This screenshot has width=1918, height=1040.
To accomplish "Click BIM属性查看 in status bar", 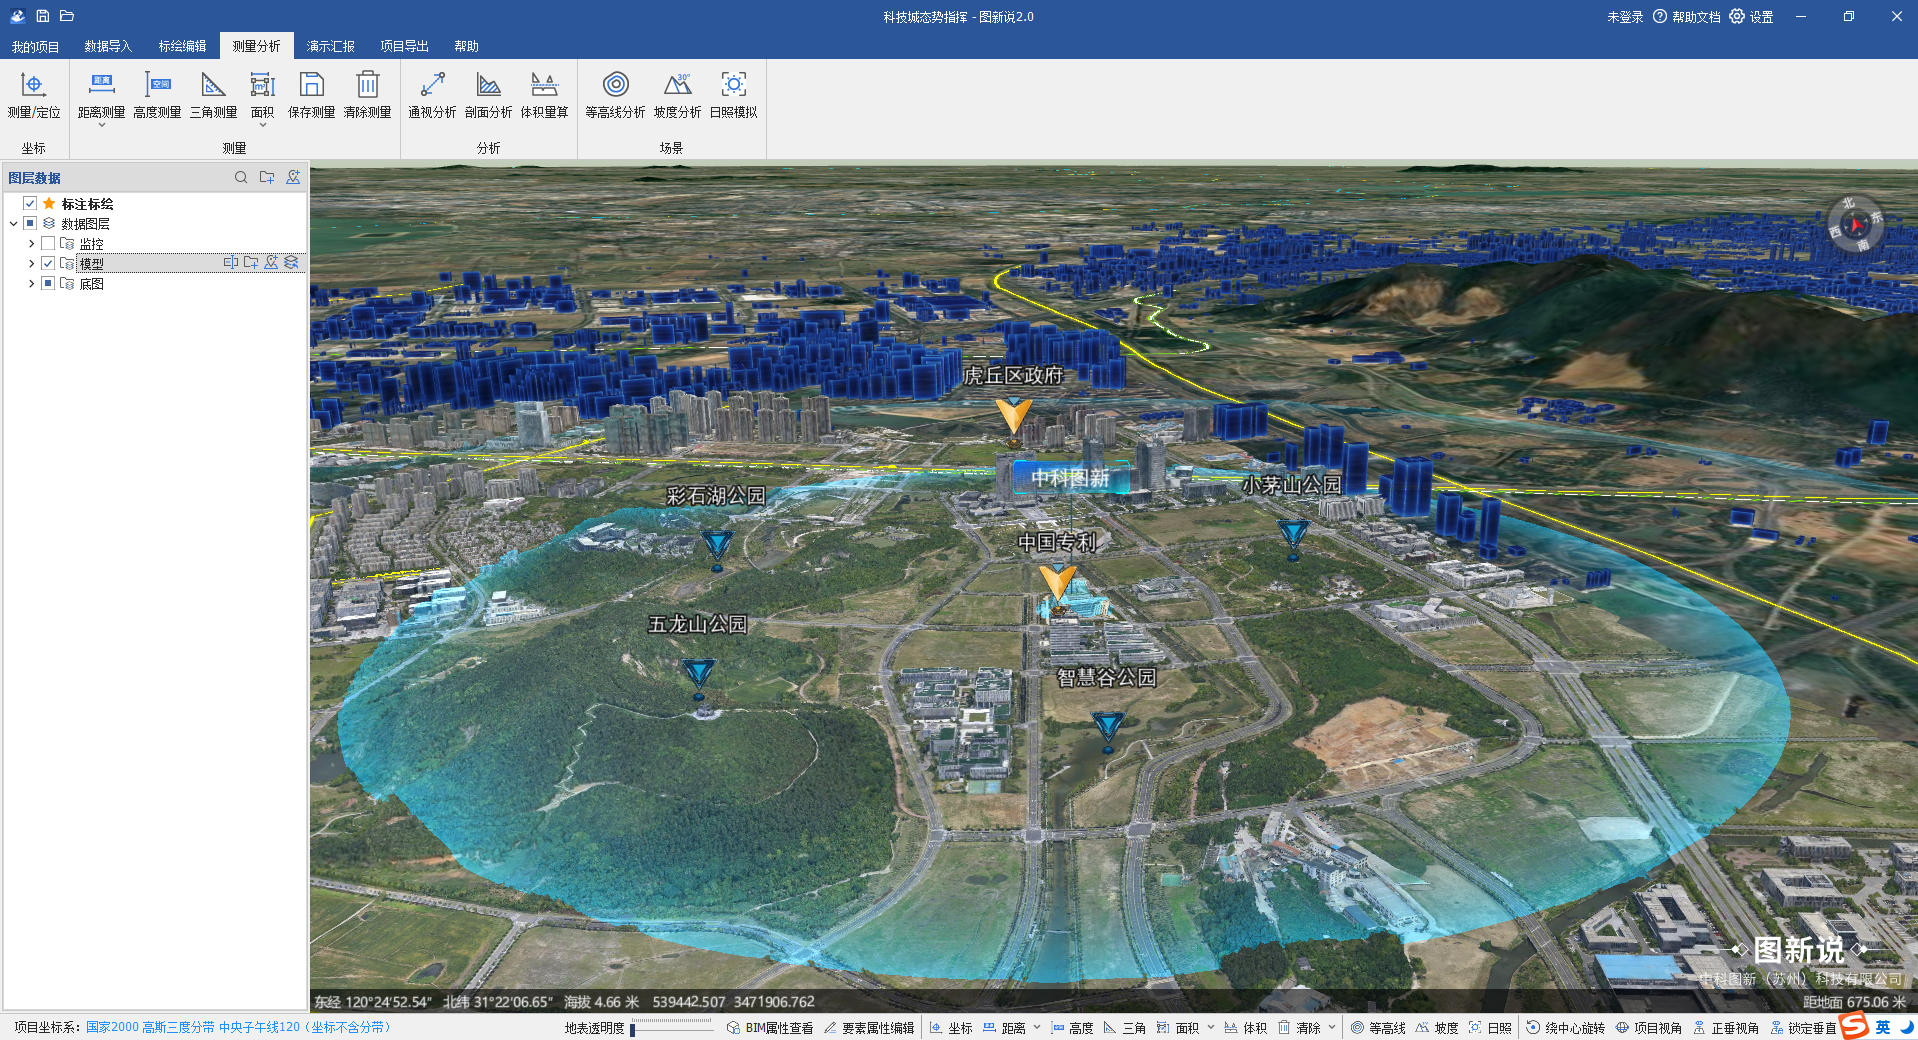I will (770, 1028).
